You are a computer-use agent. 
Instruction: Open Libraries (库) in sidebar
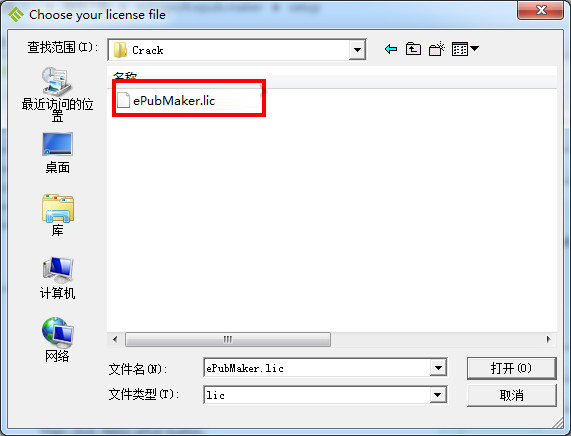tap(57, 215)
